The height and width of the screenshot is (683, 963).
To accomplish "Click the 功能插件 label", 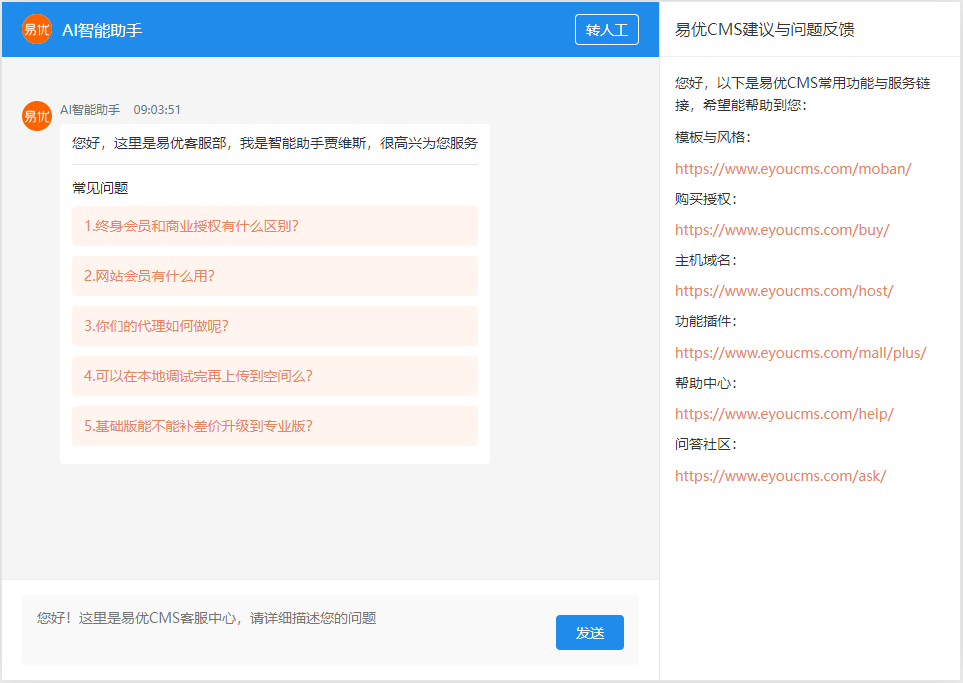I will coord(705,321).
